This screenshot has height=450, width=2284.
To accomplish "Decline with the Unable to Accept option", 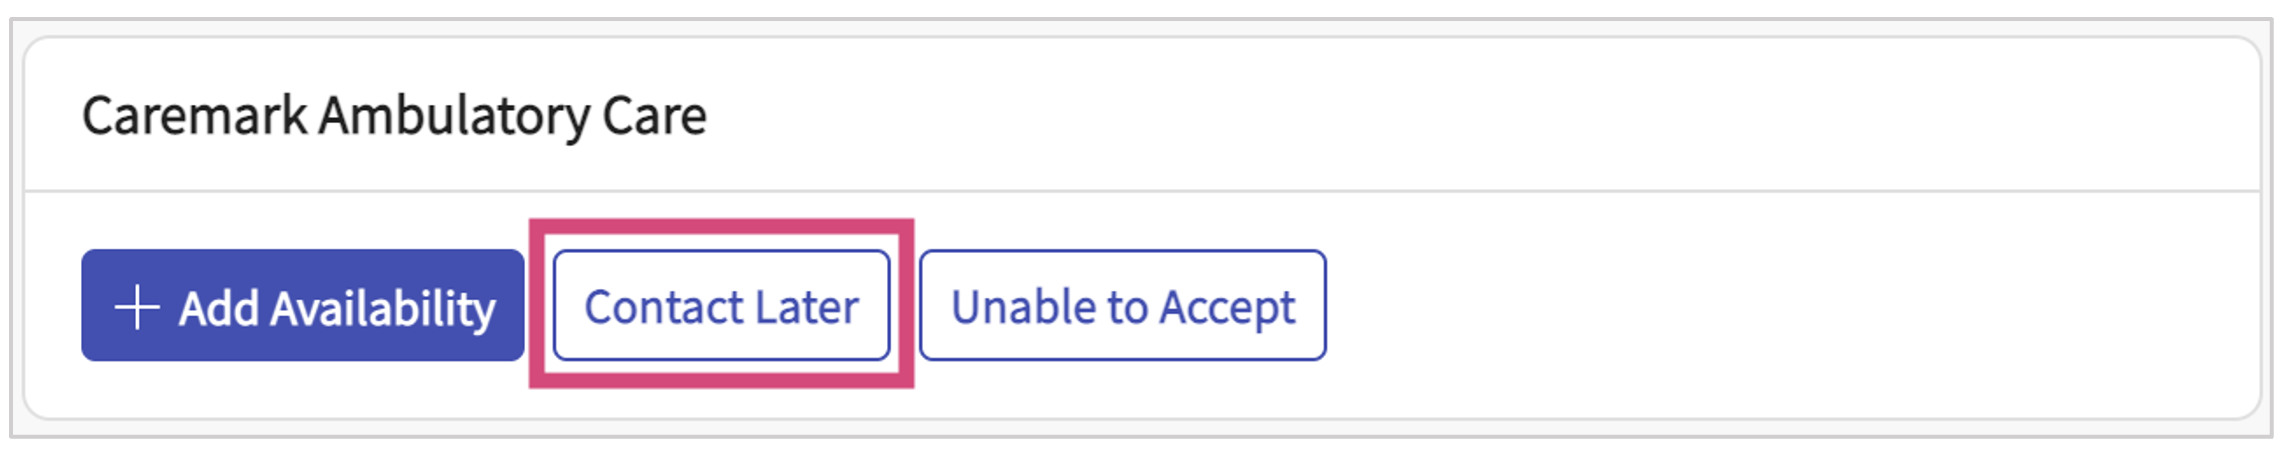I will pyautogui.click(x=1122, y=306).
